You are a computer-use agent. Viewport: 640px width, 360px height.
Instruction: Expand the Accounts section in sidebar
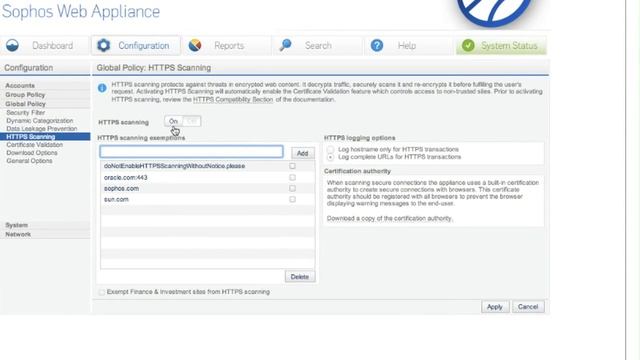pyautogui.click(x=45, y=85)
